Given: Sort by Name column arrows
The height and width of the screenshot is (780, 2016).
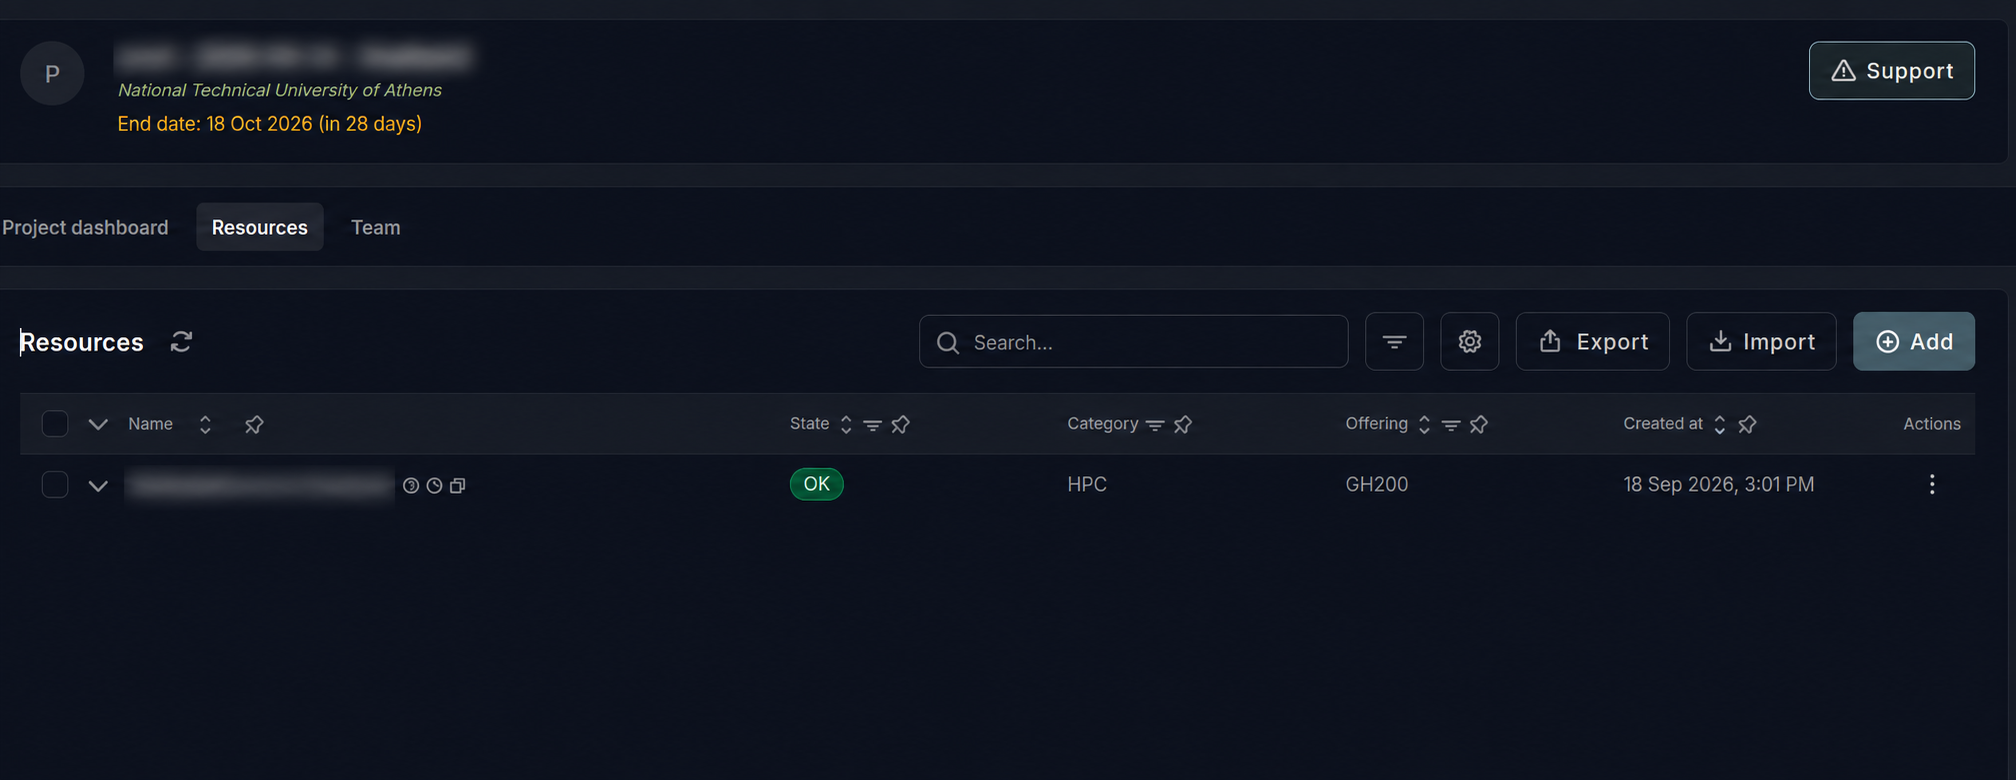Looking at the screenshot, I should (x=205, y=425).
